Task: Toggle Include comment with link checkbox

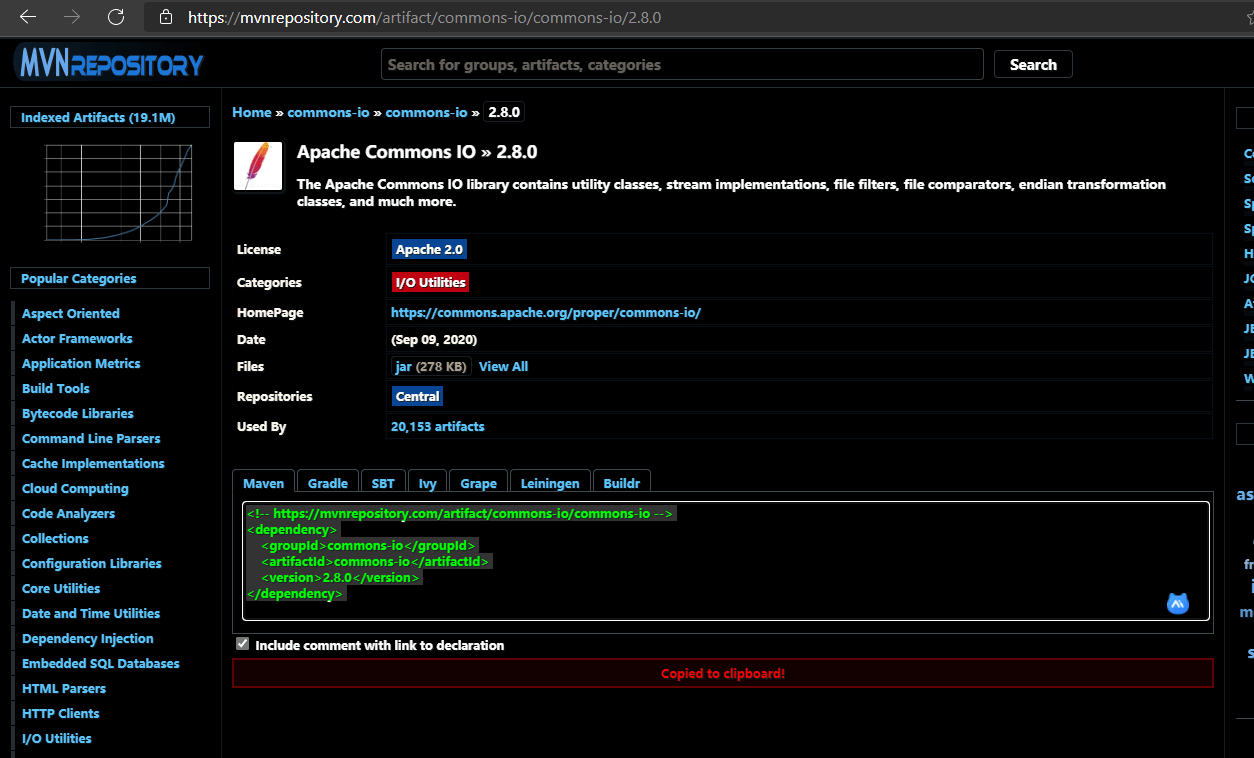Action: (x=242, y=644)
